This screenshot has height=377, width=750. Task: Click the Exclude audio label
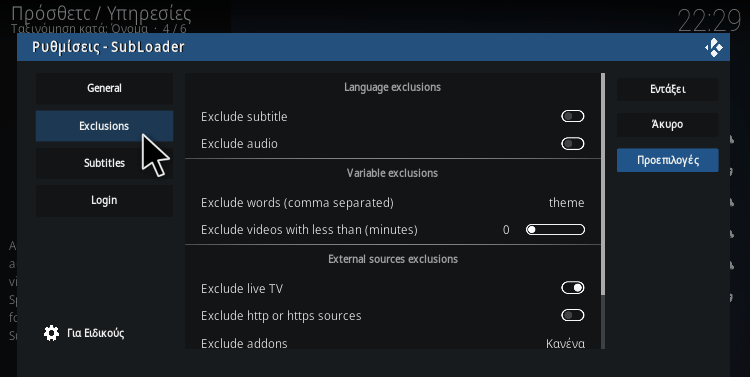(x=239, y=144)
